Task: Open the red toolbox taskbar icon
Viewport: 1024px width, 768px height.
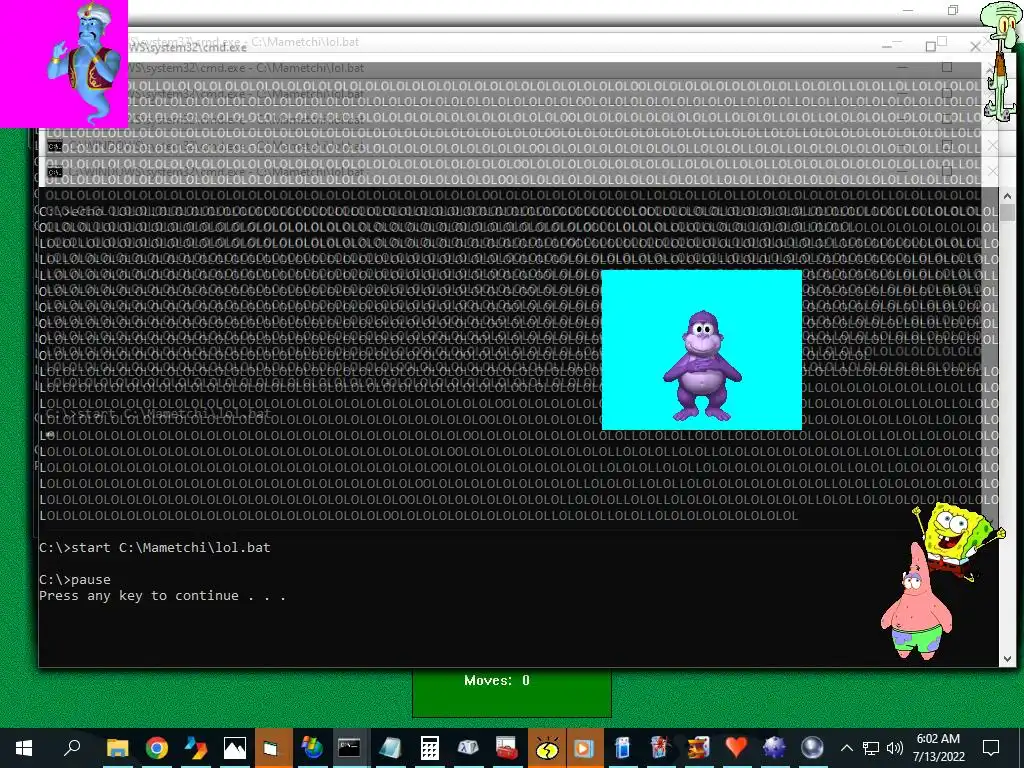Action: (507, 748)
